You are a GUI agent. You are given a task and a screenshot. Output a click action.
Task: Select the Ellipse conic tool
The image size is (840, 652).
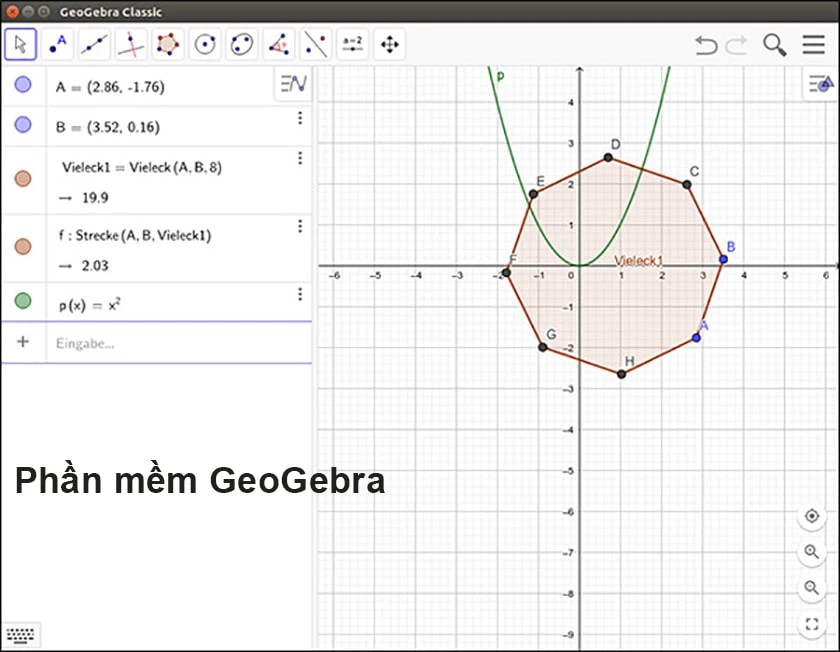242,44
